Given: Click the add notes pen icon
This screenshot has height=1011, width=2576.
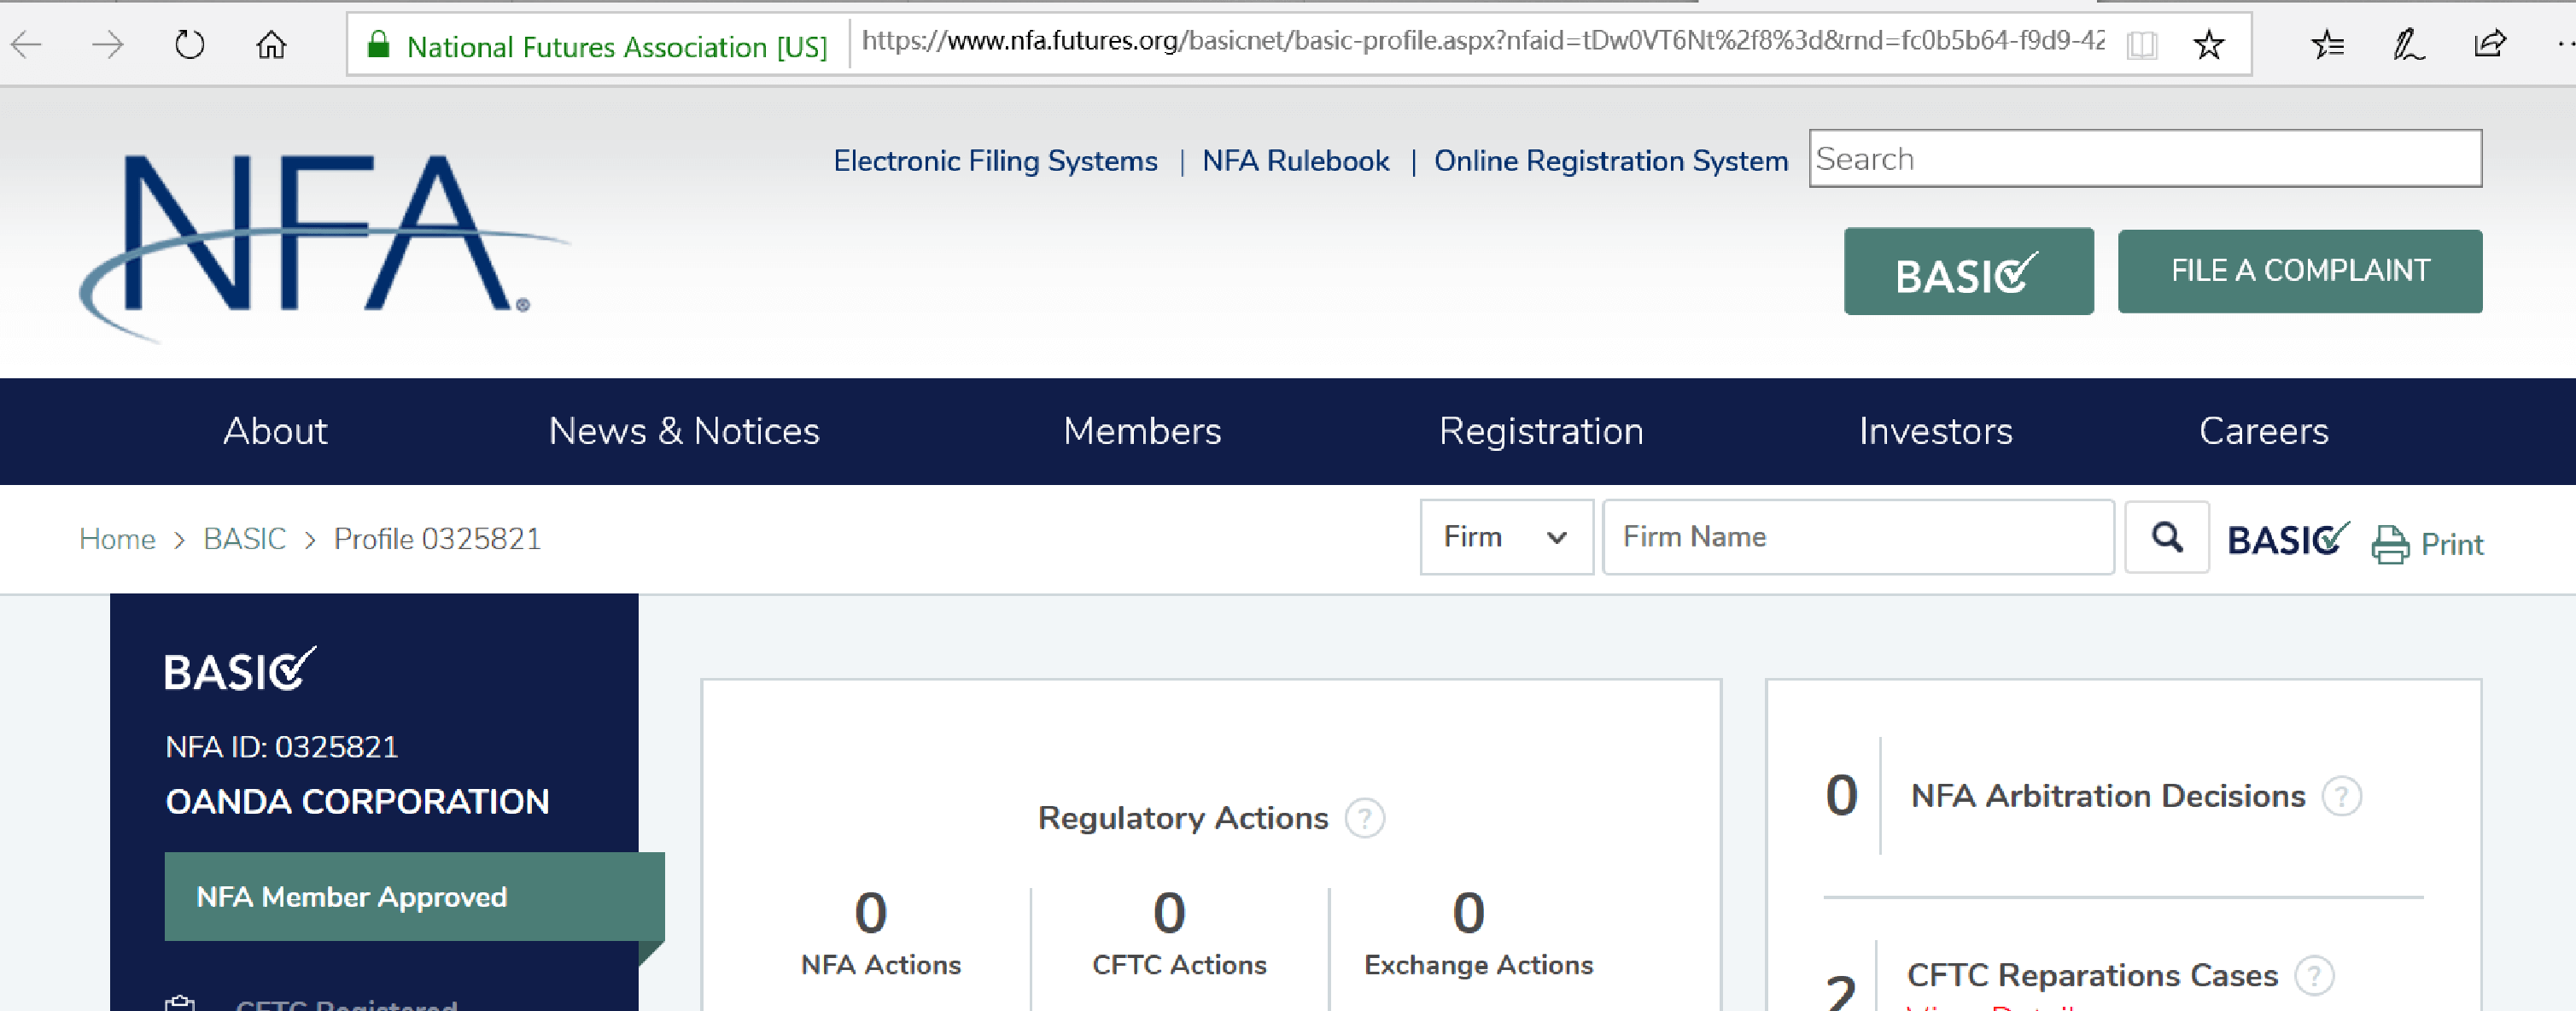Looking at the screenshot, I should click(x=2407, y=45).
